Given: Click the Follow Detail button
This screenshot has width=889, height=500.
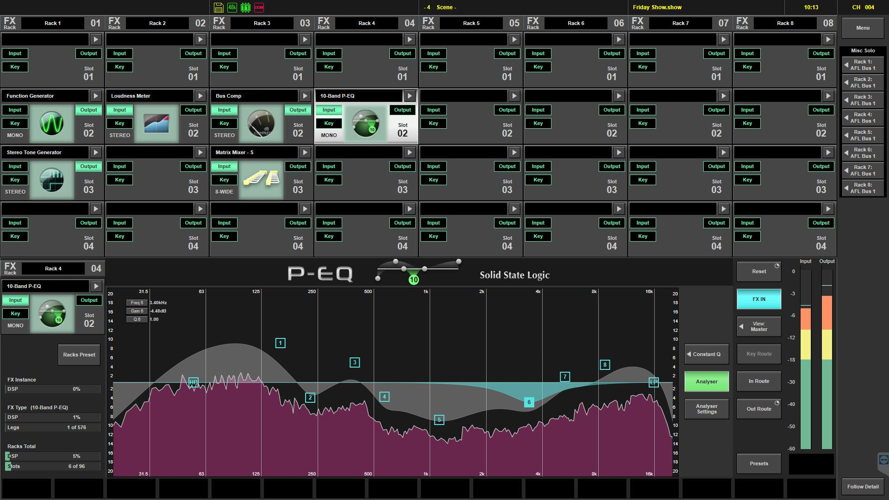Looking at the screenshot, I should click(x=862, y=487).
